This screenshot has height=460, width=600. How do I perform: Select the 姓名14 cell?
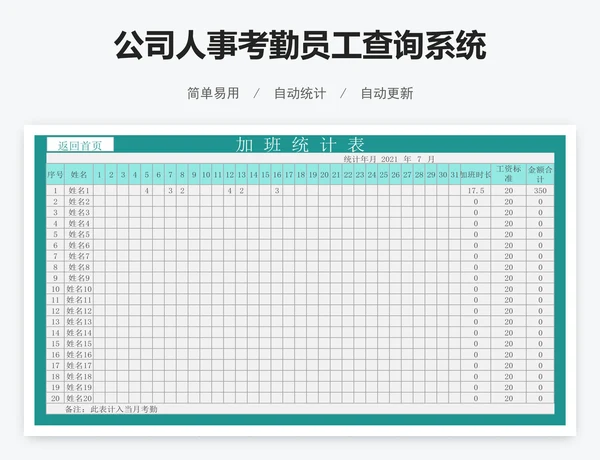(x=79, y=333)
